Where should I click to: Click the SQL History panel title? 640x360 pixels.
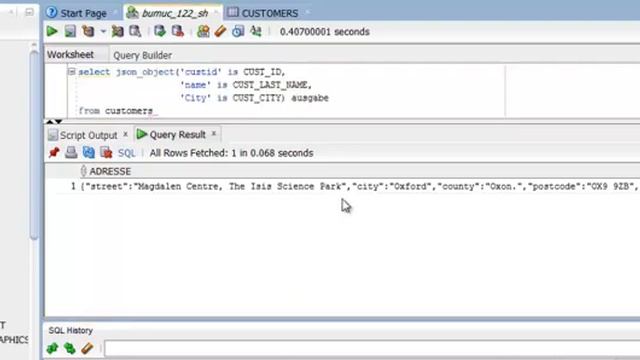[71, 330]
